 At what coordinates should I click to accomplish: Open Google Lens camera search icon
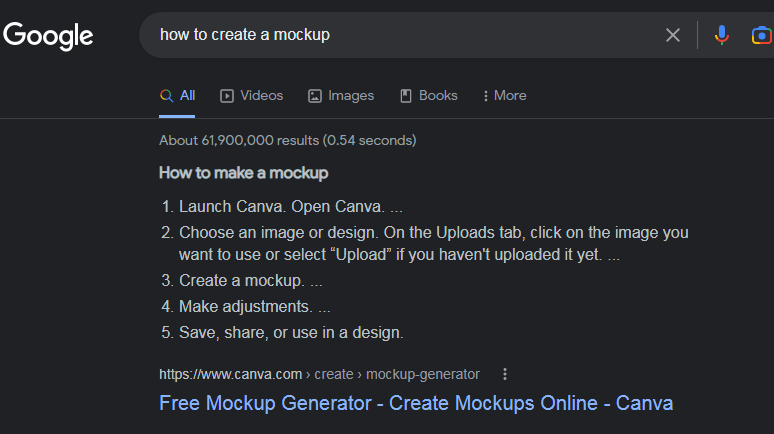click(x=762, y=36)
